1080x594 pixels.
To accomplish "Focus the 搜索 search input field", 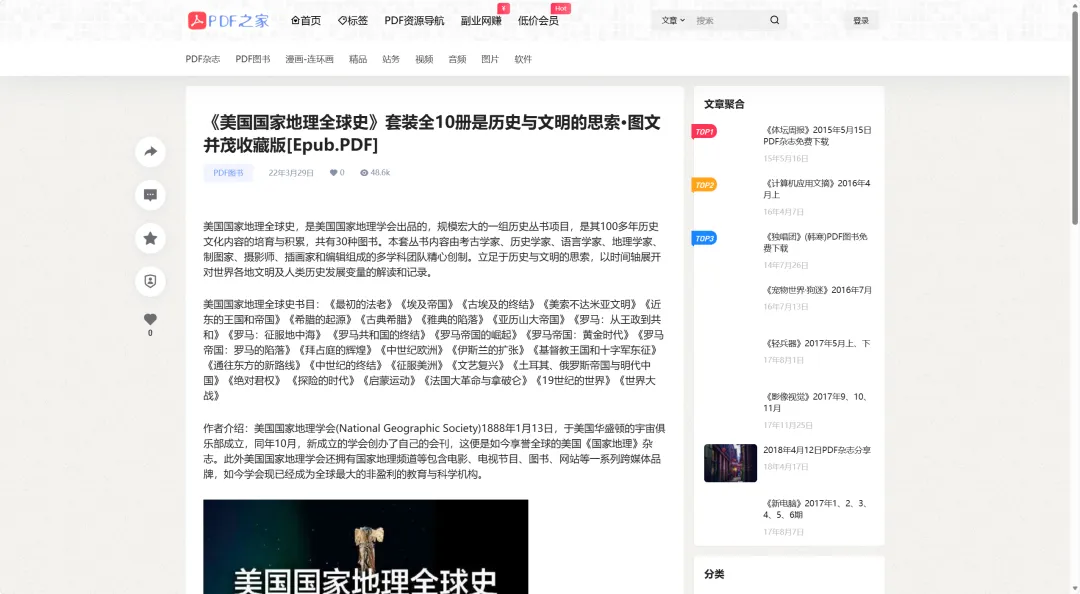I will (729, 21).
